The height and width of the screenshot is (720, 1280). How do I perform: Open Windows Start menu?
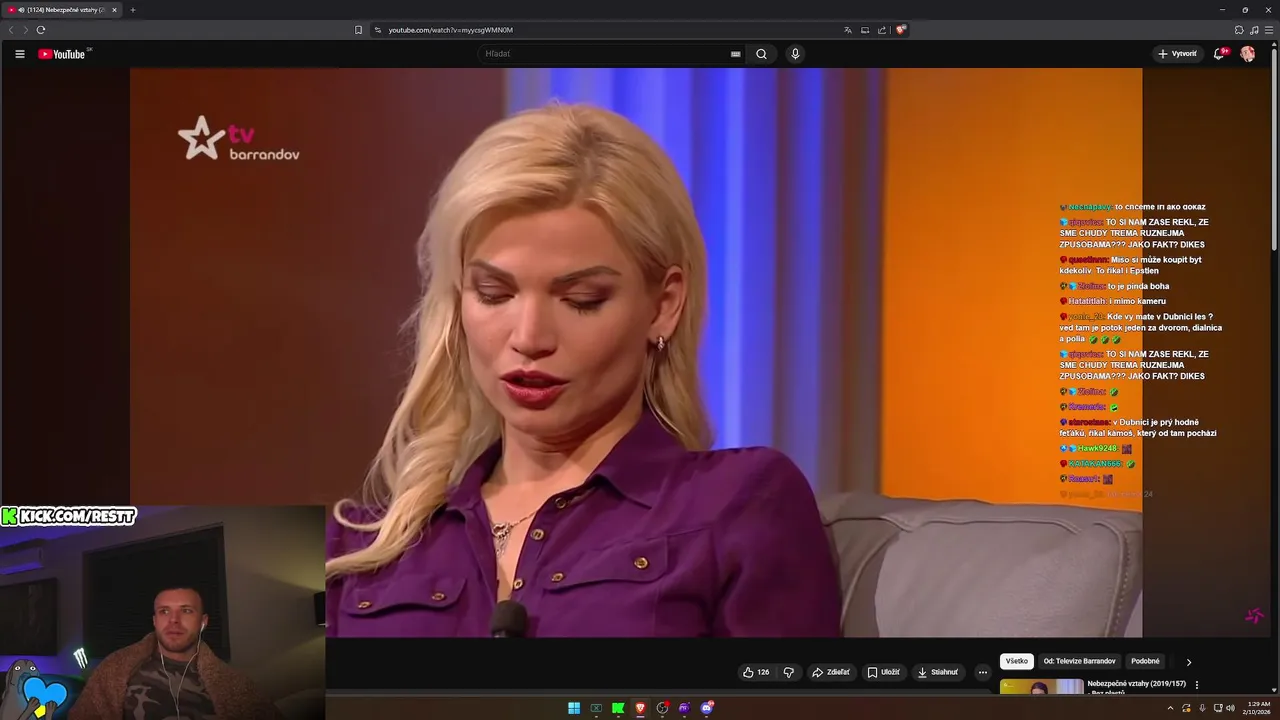tap(574, 708)
